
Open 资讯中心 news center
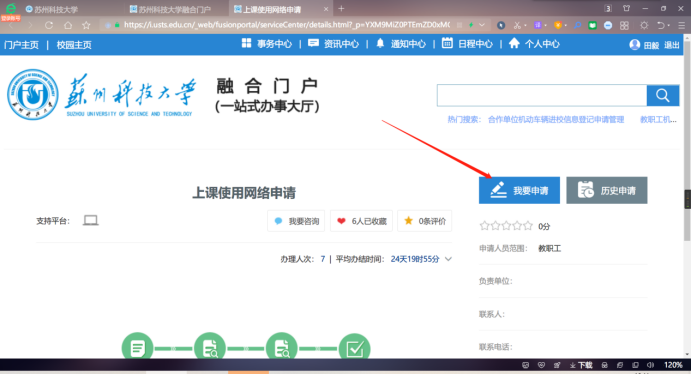(x=333, y=44)
